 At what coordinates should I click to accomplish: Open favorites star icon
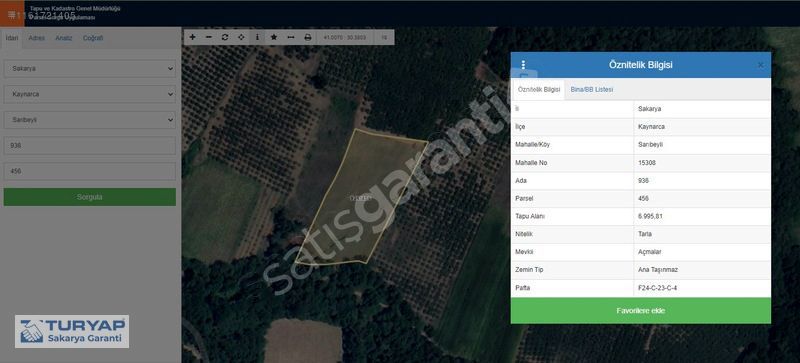click(274, 37)
